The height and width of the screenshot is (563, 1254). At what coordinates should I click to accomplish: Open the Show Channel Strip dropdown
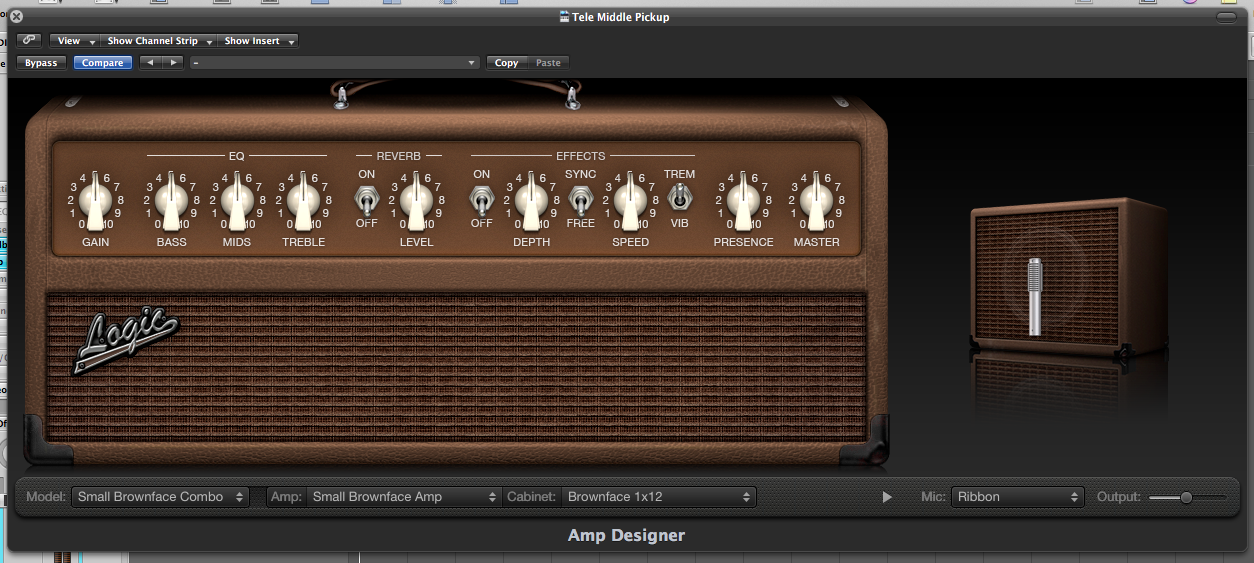pos(159,41)
